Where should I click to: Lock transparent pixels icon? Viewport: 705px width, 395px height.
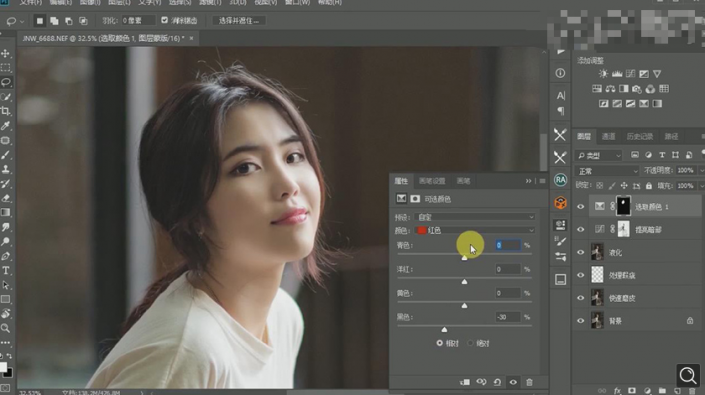click(x=599, y=186)
